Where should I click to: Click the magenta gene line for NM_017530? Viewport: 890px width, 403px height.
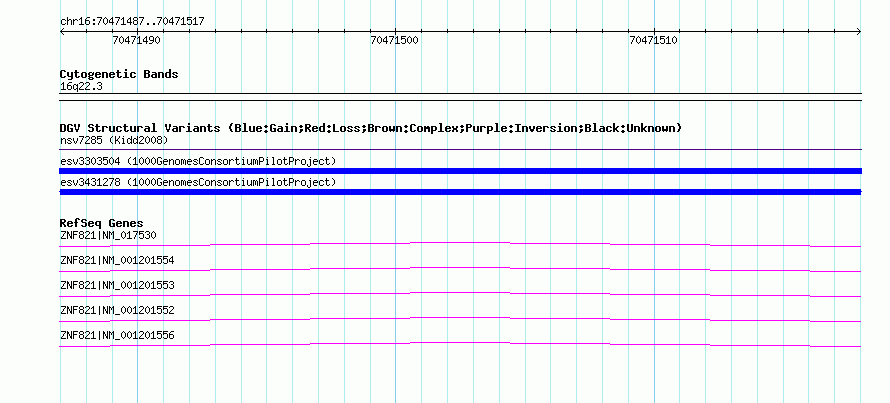[460, 244]
